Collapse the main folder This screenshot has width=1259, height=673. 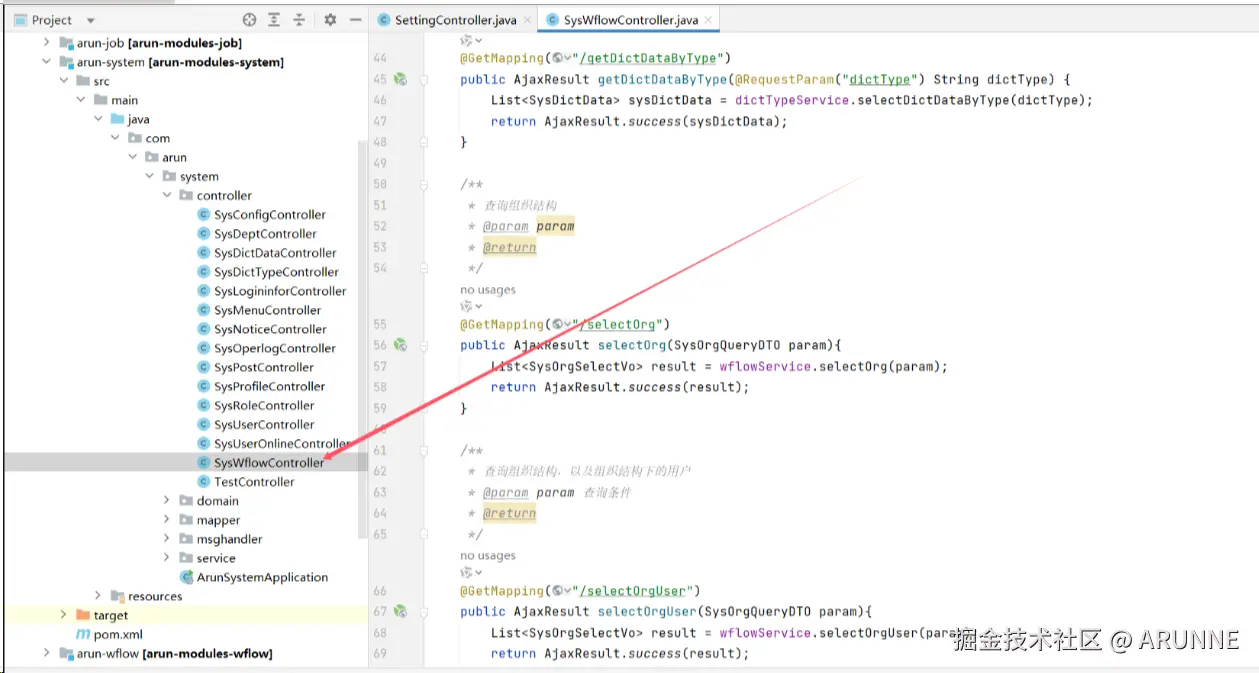tap(81, 100)
